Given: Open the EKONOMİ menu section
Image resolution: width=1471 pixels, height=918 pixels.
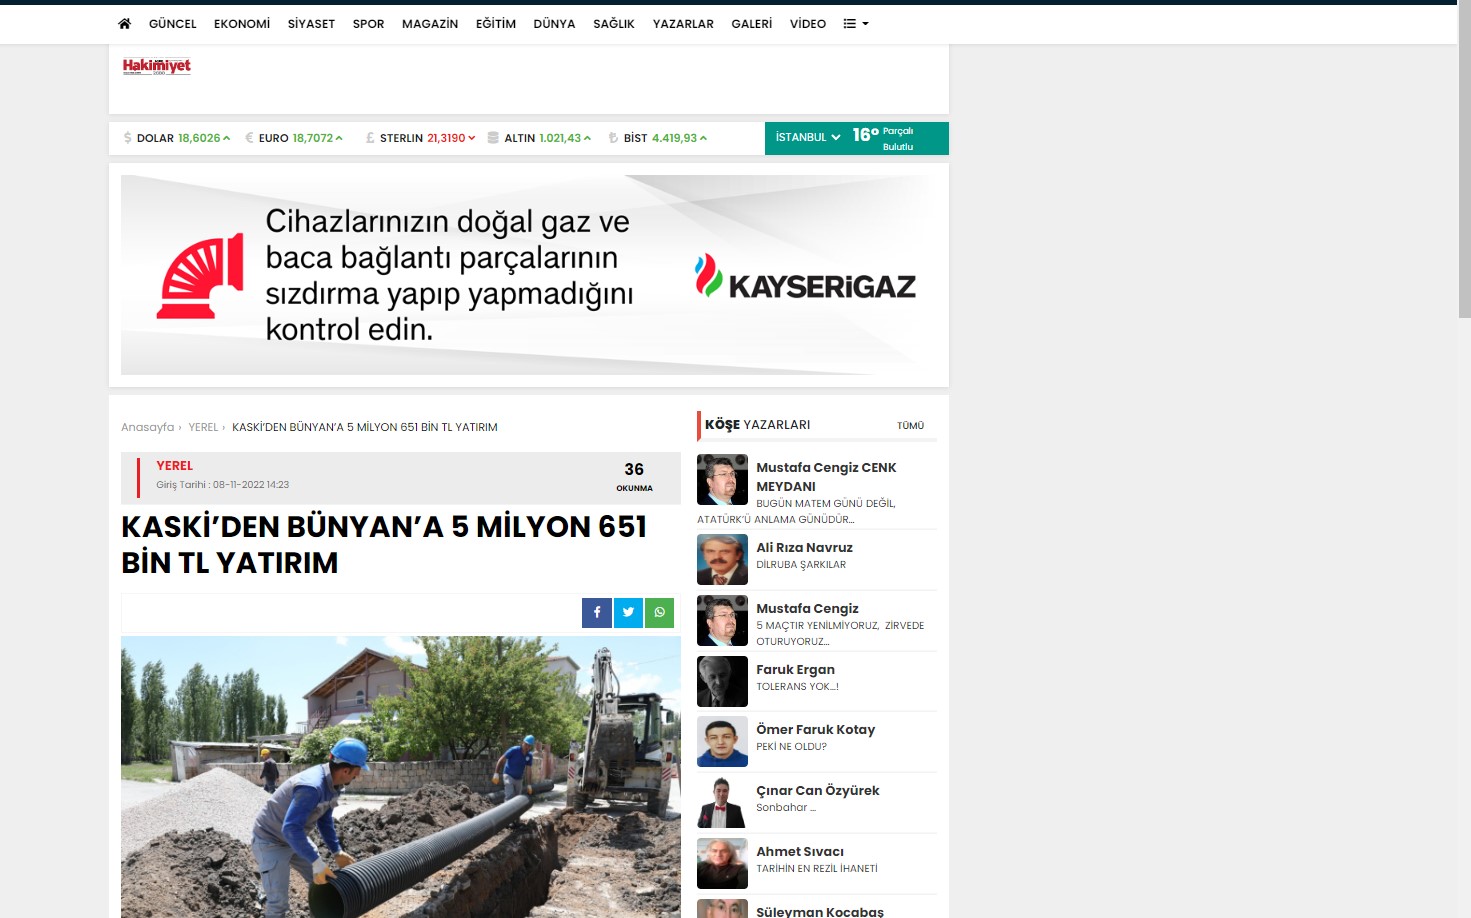Looking at the screenshot, I should pos(242,24).
